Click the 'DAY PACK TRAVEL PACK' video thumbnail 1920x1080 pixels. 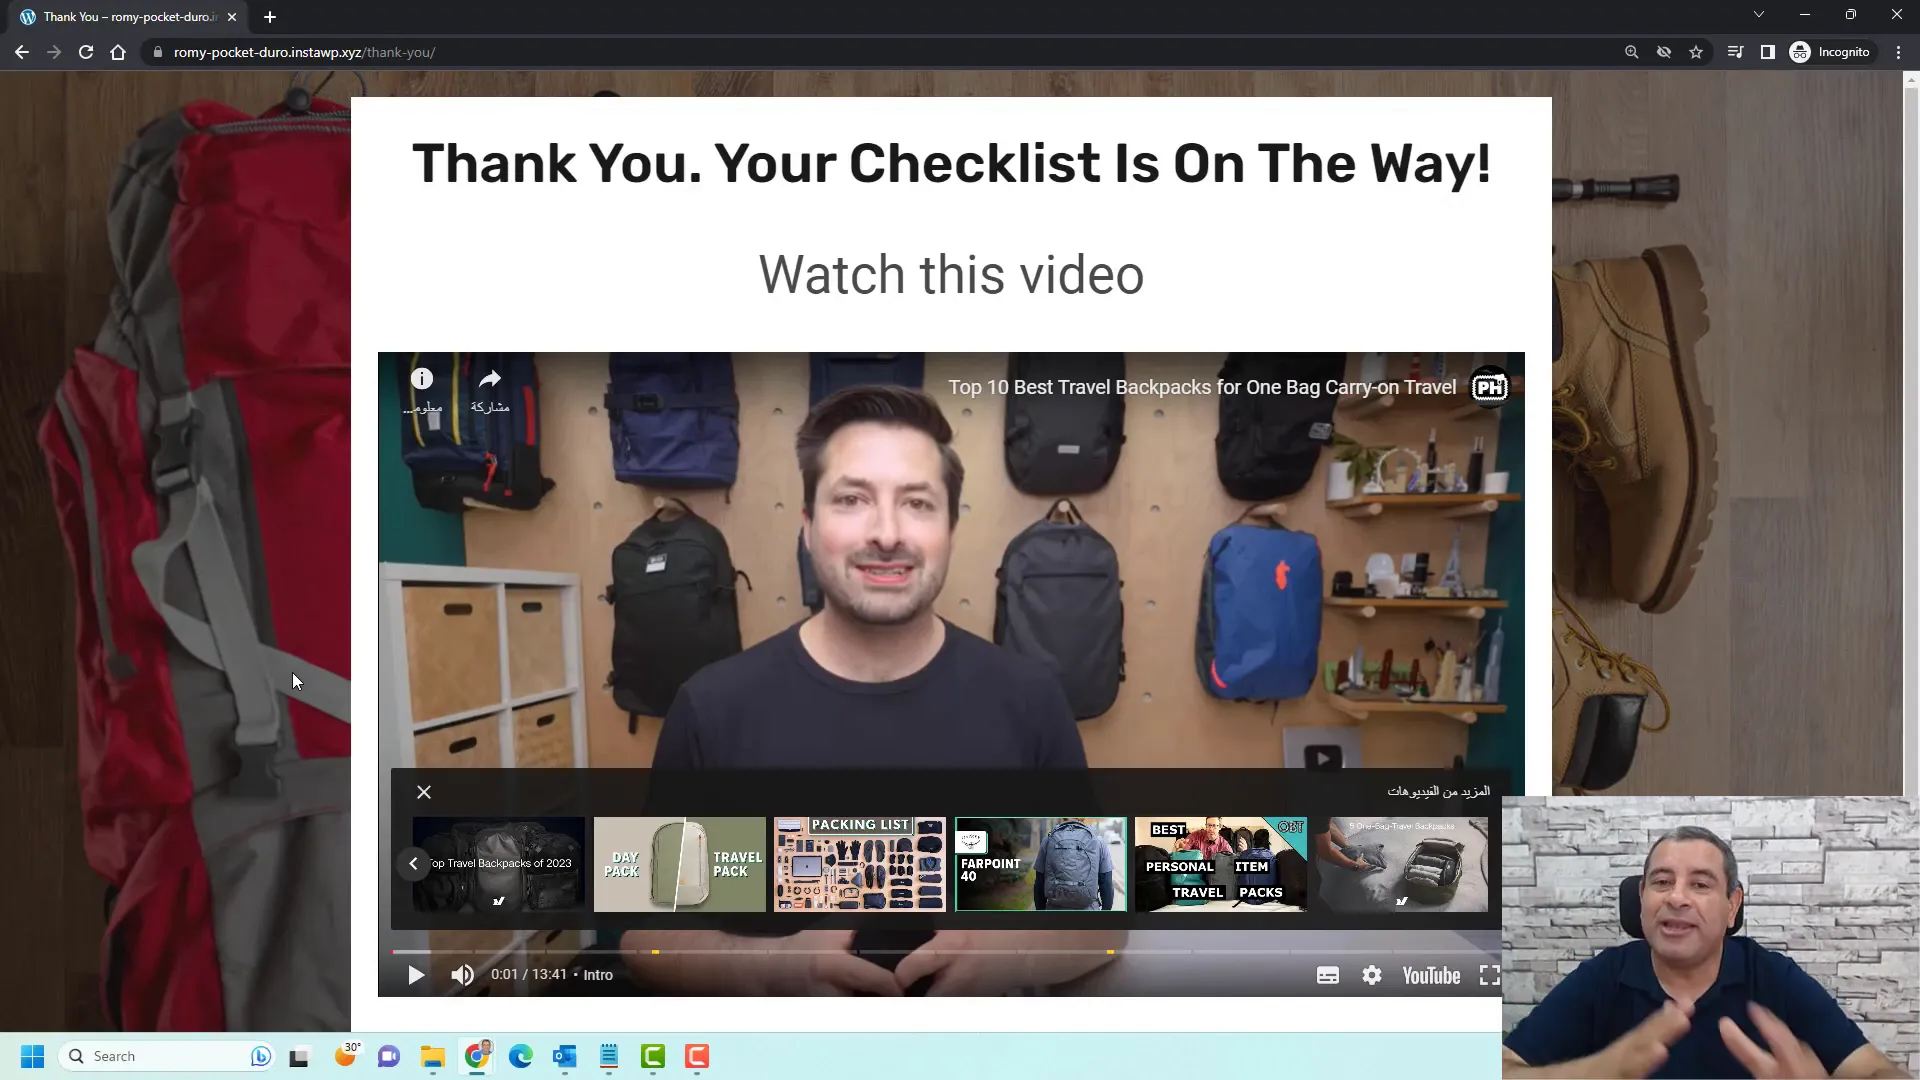click(680, 864)
